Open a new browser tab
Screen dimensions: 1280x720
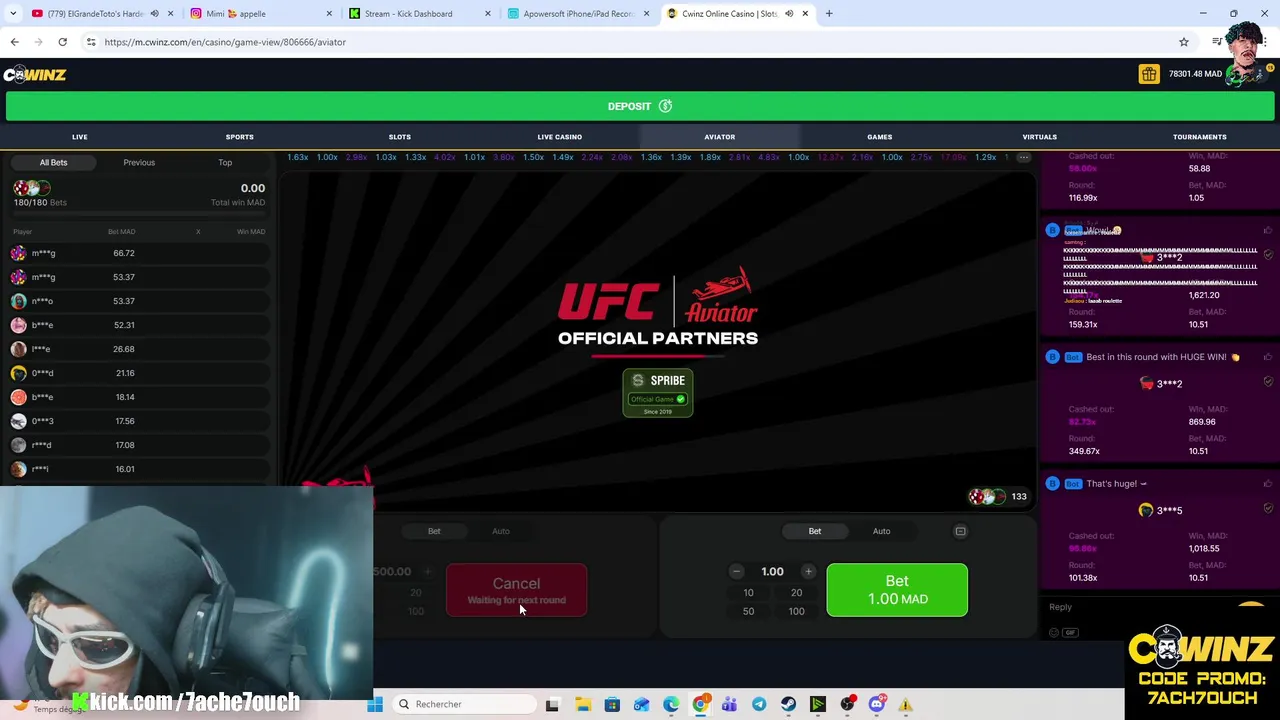tap(829, 14)
